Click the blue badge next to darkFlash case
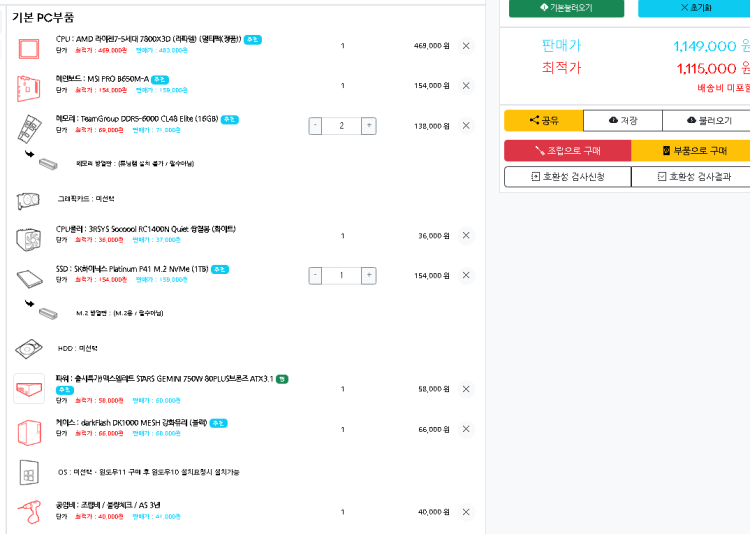Screen dimensions: 750x534 (219, 423)
